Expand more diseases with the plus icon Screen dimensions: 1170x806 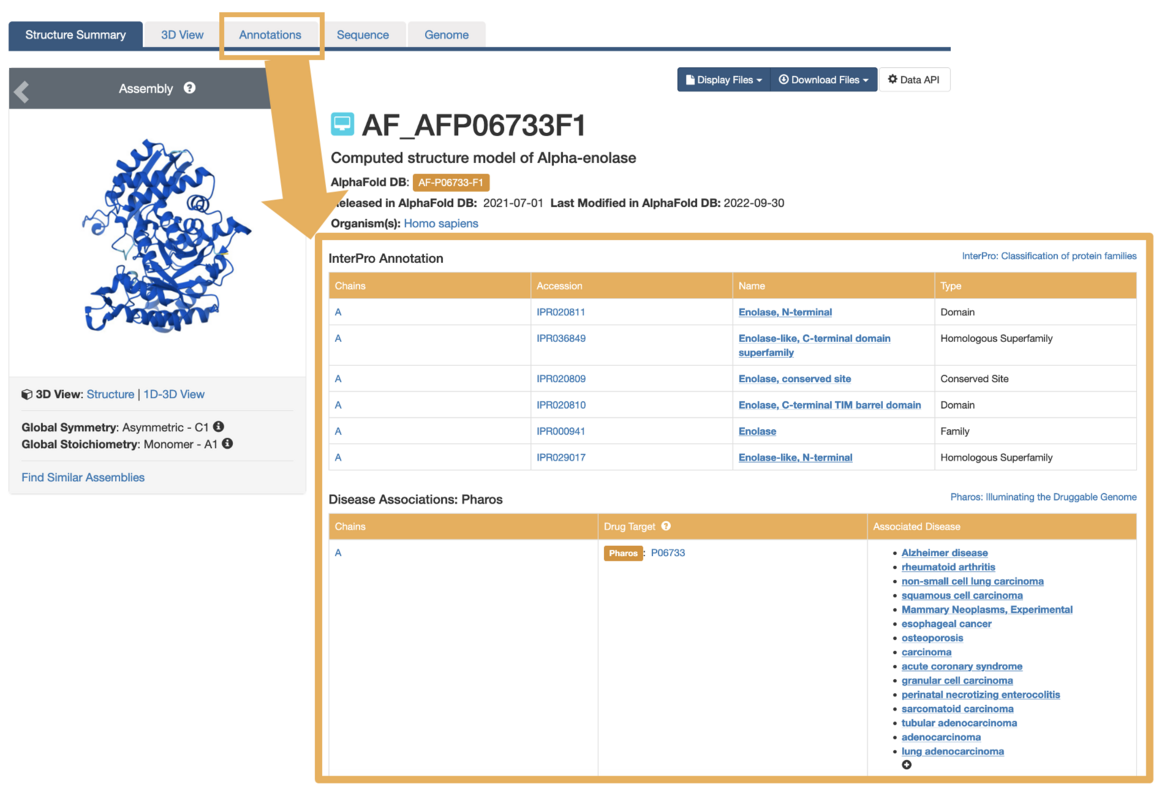[906, 764]
